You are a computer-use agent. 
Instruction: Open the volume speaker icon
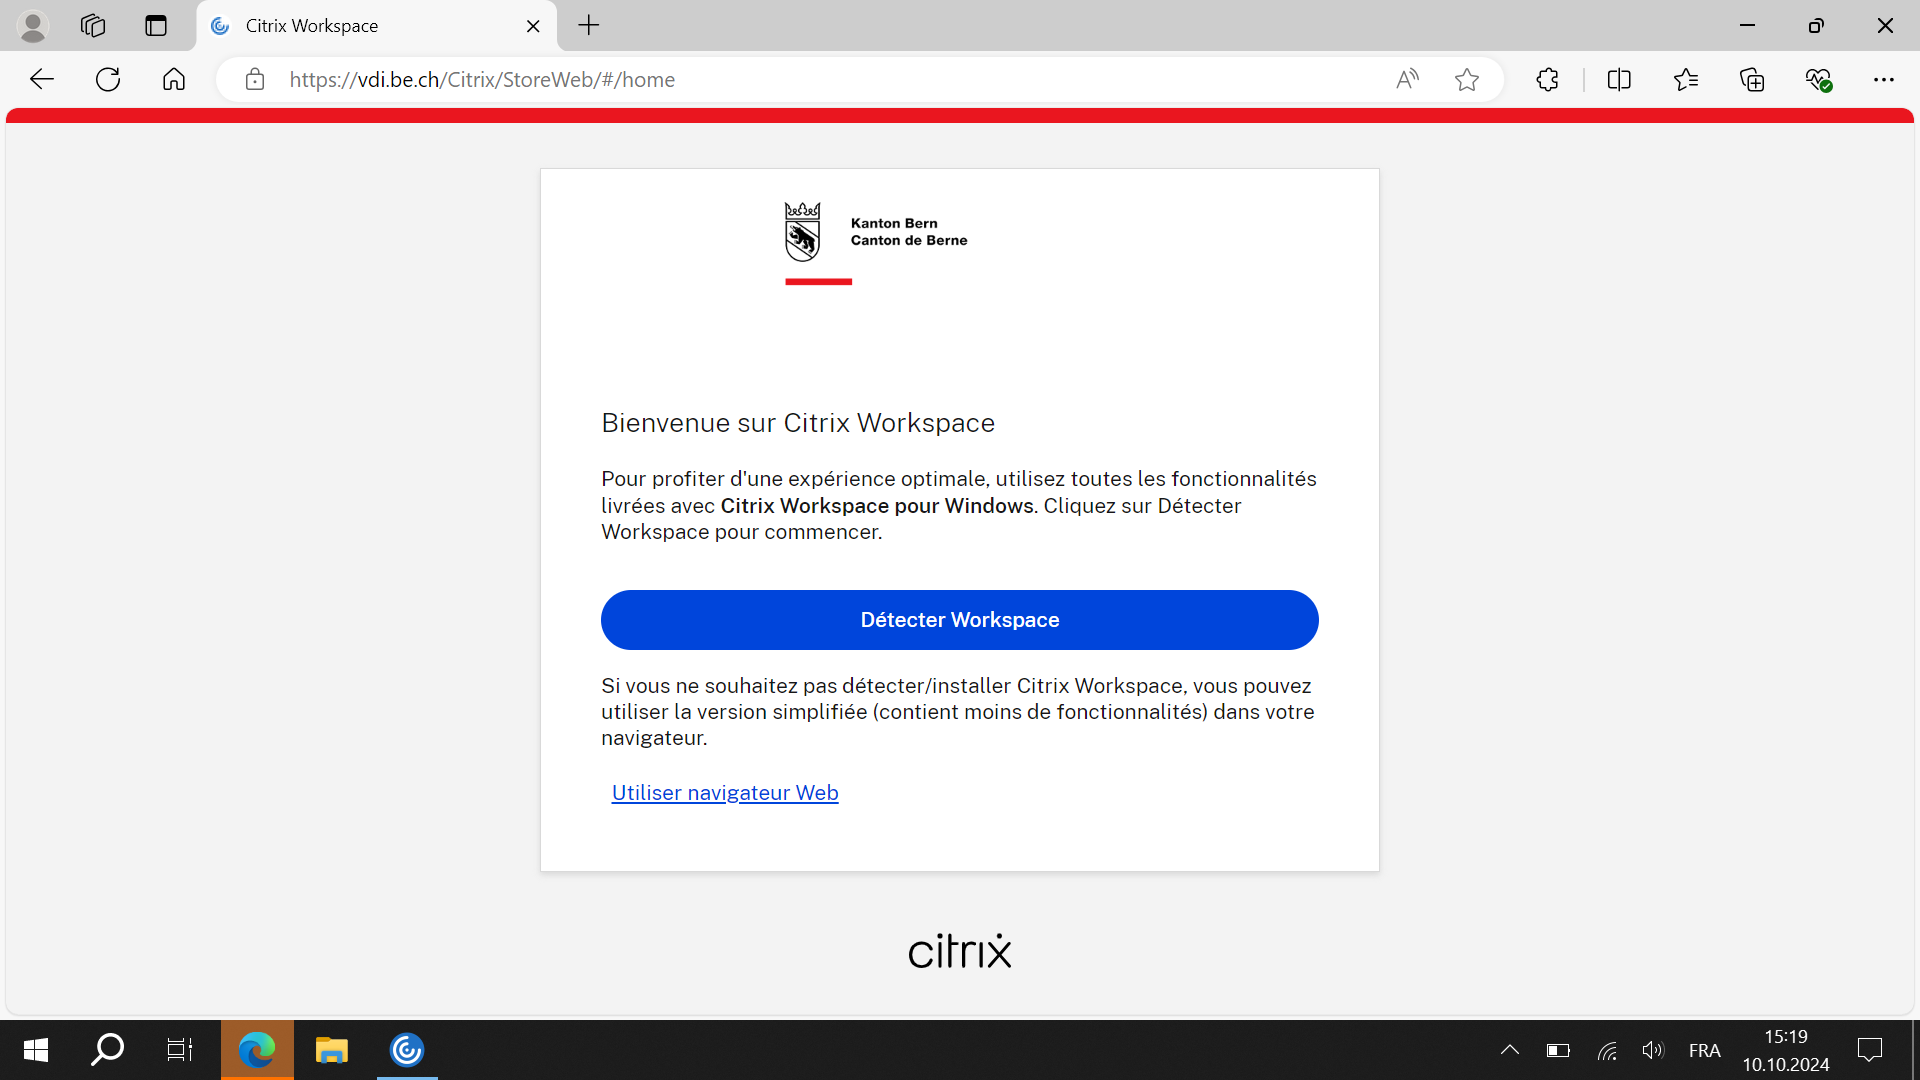coord(1653,1050)
